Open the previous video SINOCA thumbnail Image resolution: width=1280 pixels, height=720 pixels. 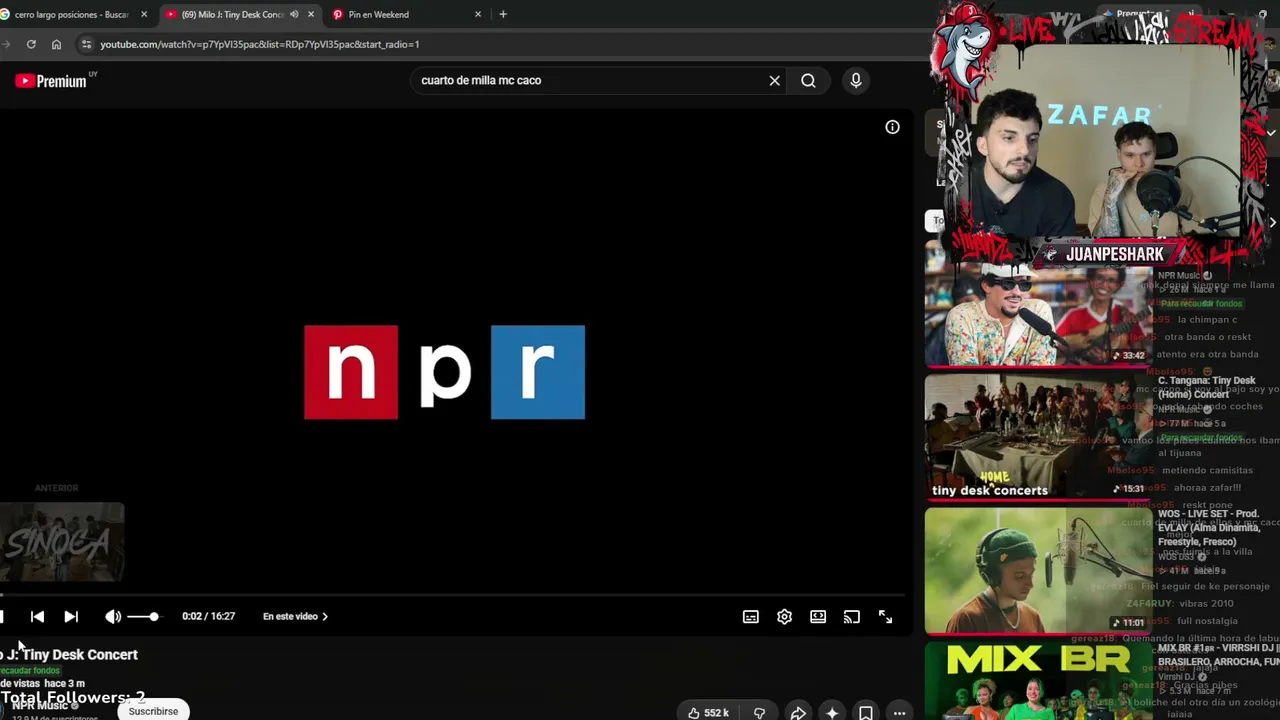[x=62, y=542]
